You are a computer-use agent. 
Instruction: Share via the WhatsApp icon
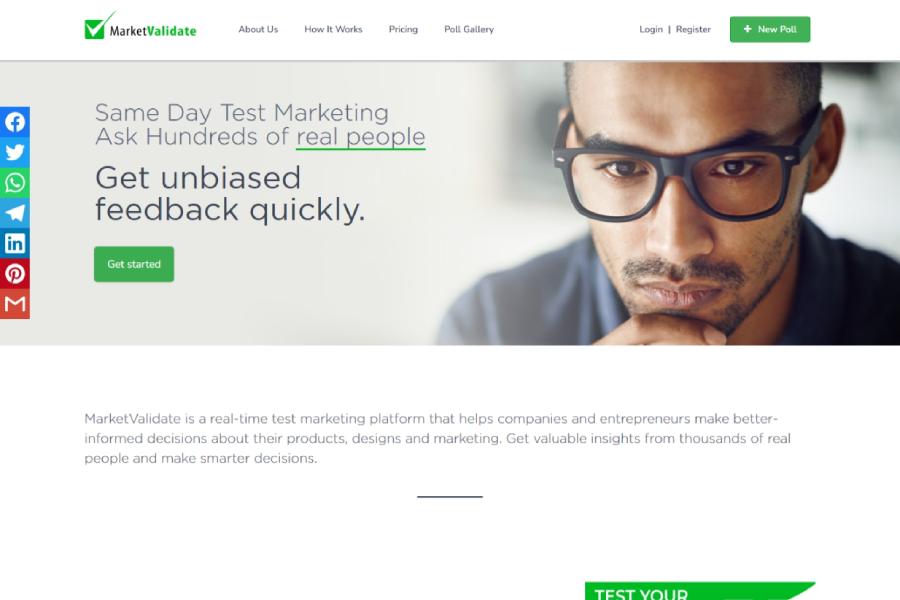coord(15,183)
